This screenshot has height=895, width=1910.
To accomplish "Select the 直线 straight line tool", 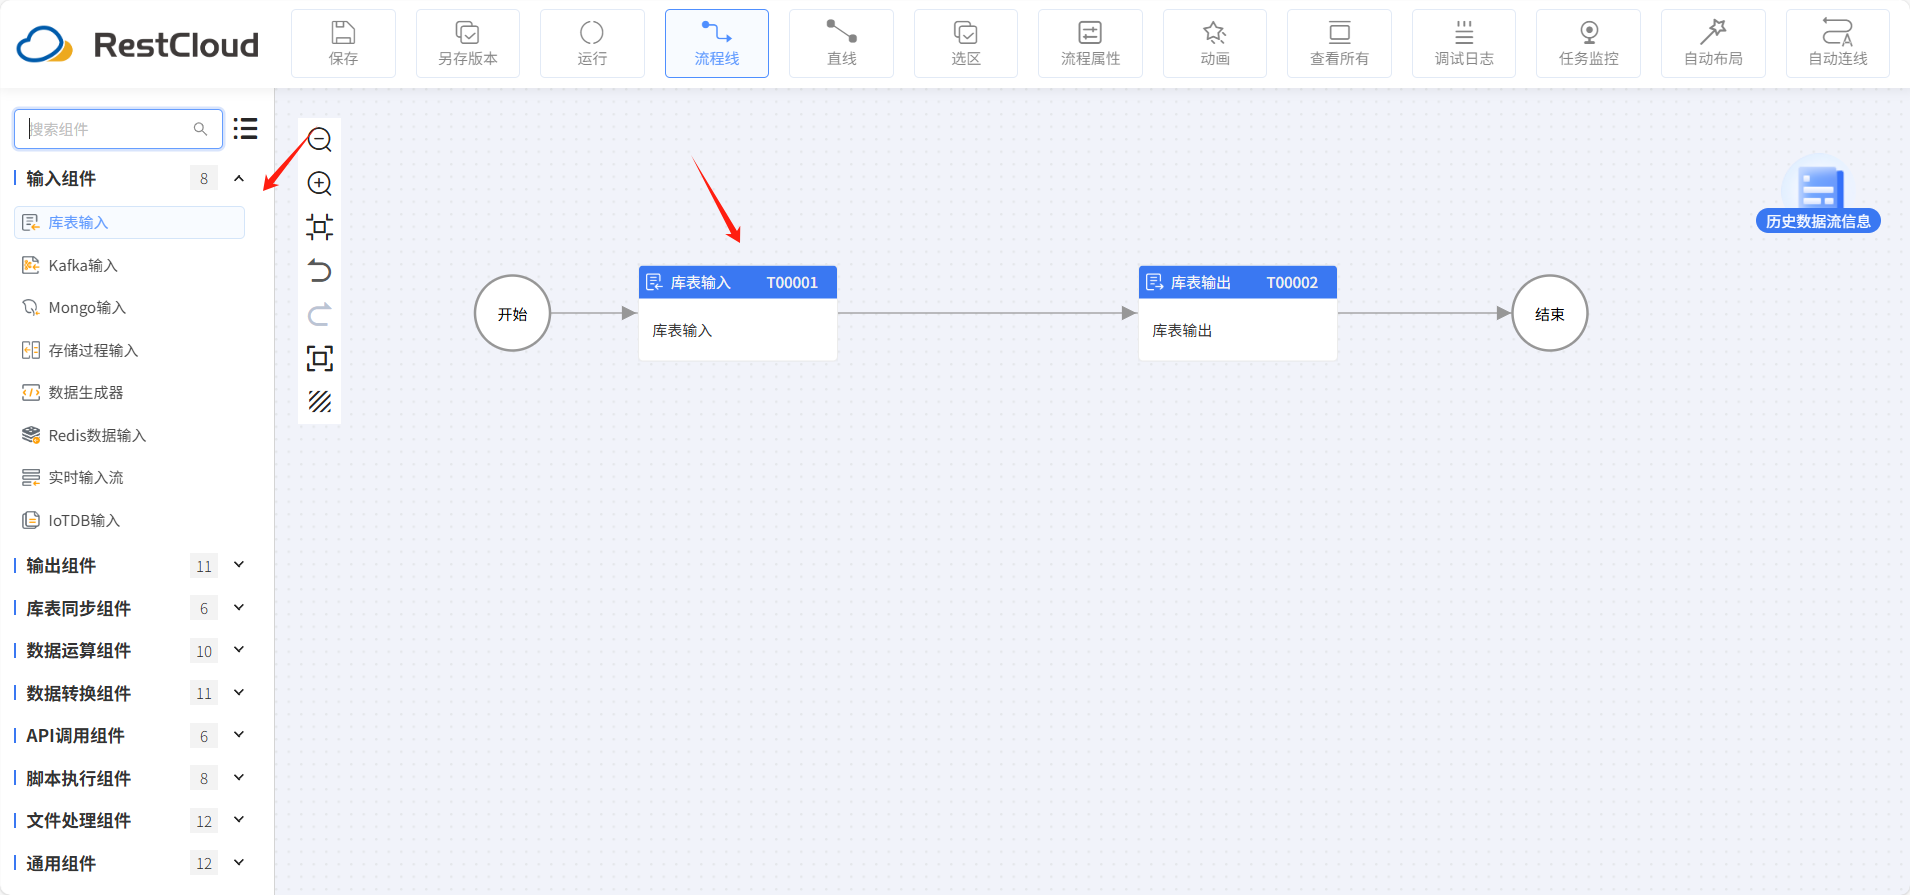I will coord(841,44).
